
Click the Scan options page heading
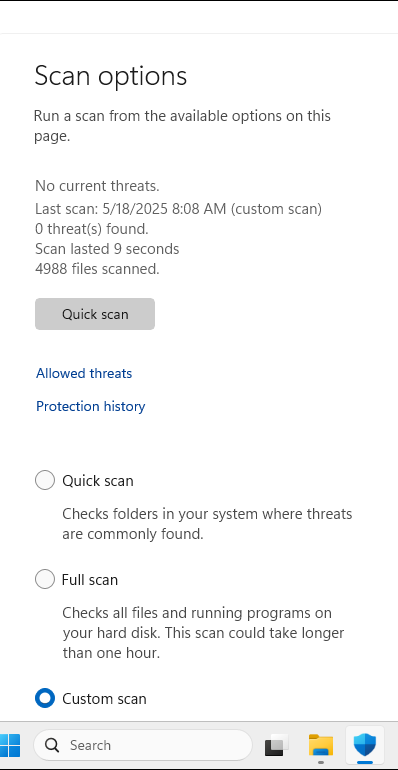pos(111,76)
